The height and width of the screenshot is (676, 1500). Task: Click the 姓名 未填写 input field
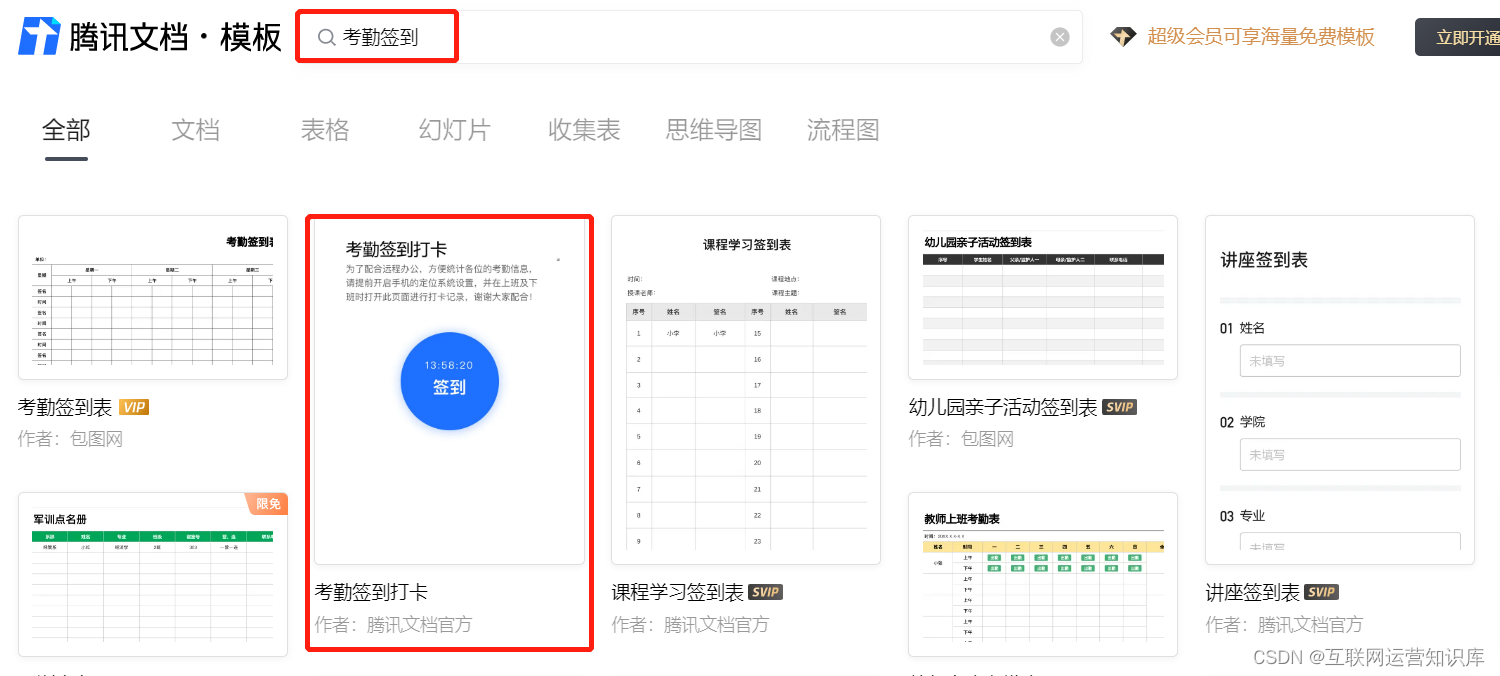1349,360
